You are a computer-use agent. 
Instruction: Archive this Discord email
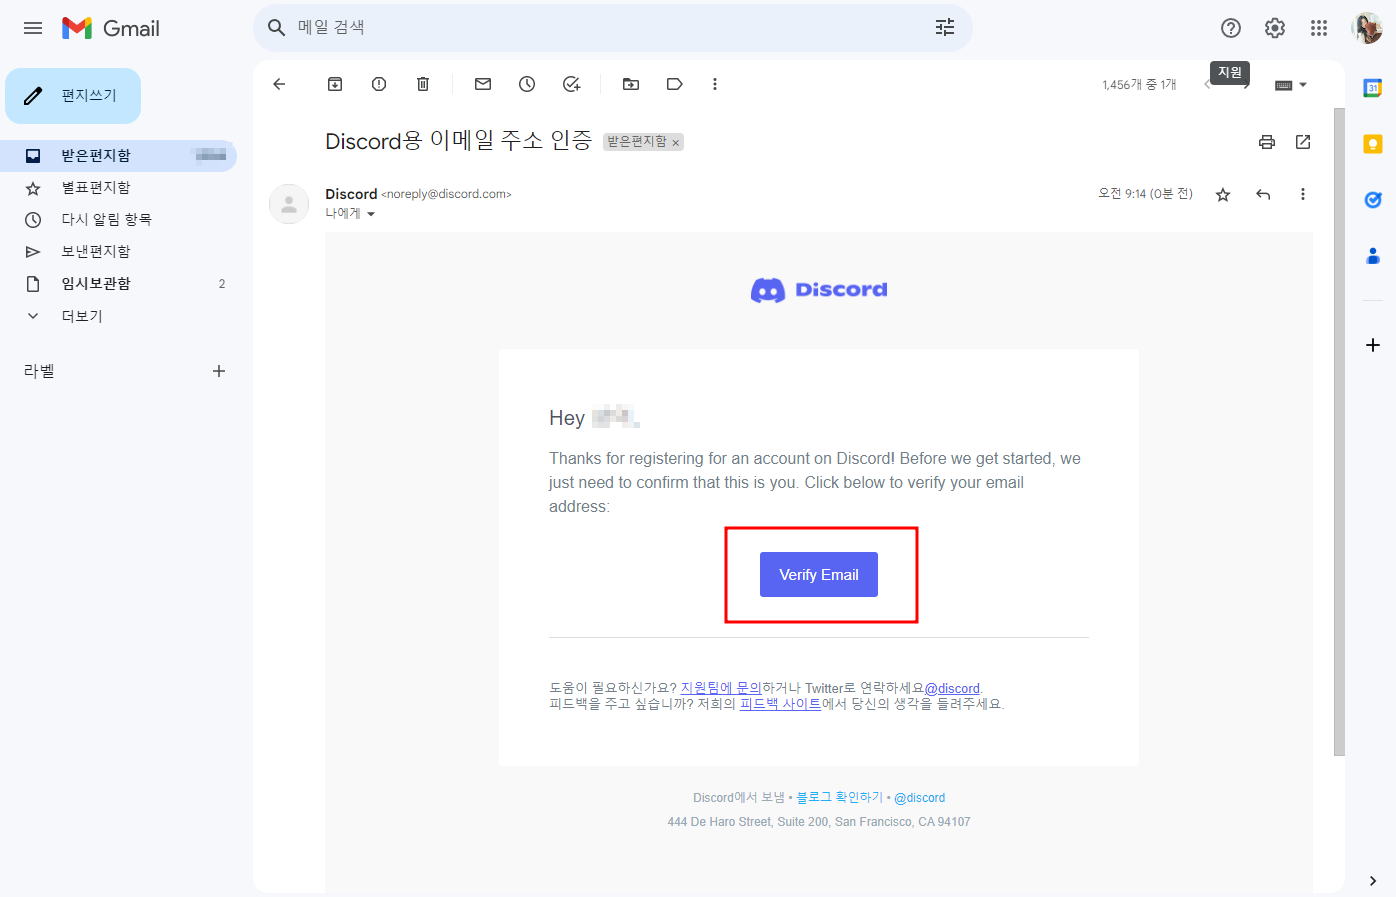coord(335,84)
